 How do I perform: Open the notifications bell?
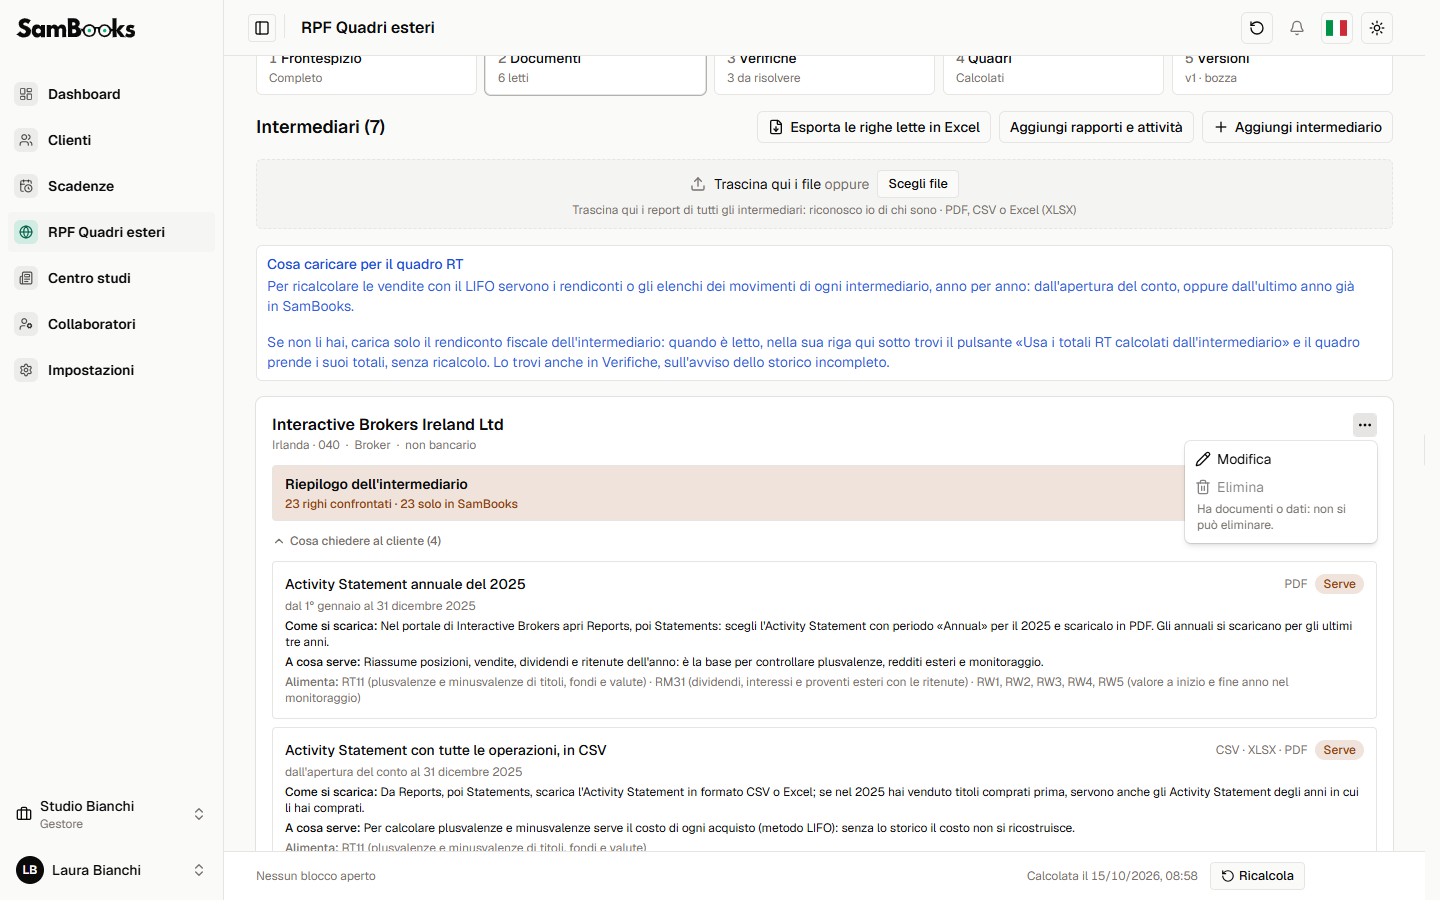click(1297, 28)
